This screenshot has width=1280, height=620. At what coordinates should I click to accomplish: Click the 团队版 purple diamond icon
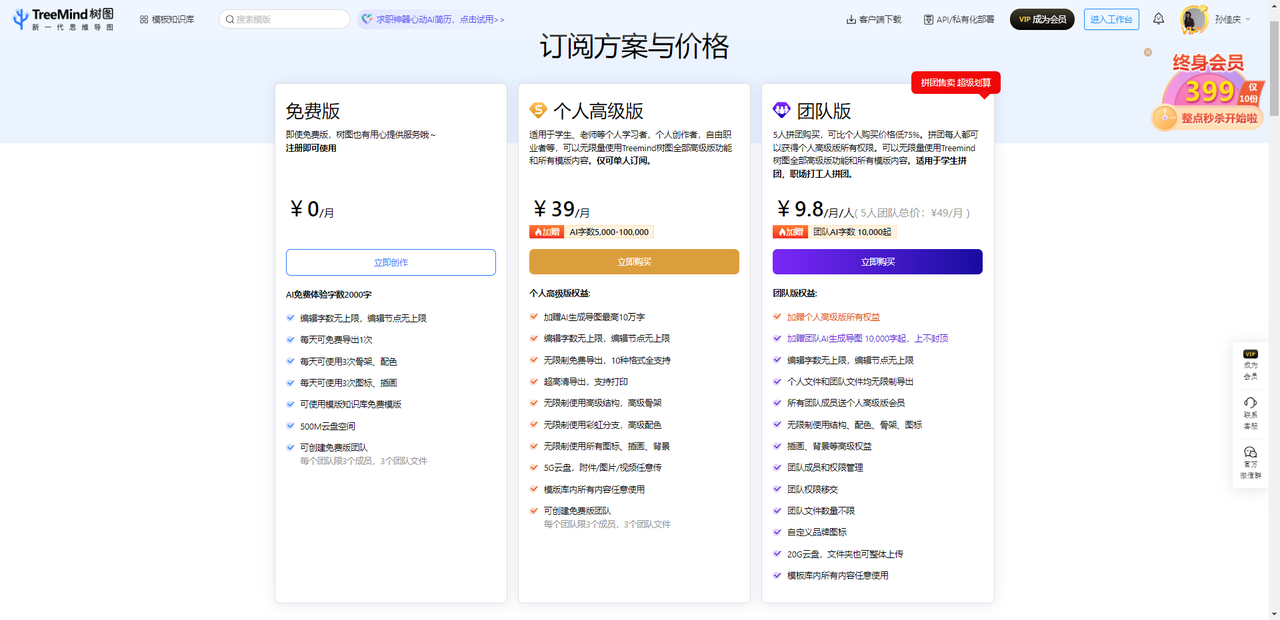(x=782, y=110)
